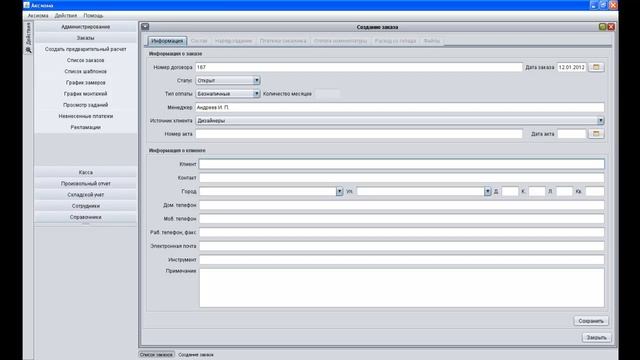Open the Администрирование section
Viewport: 640px width, 360px height.
pos(86,27)
